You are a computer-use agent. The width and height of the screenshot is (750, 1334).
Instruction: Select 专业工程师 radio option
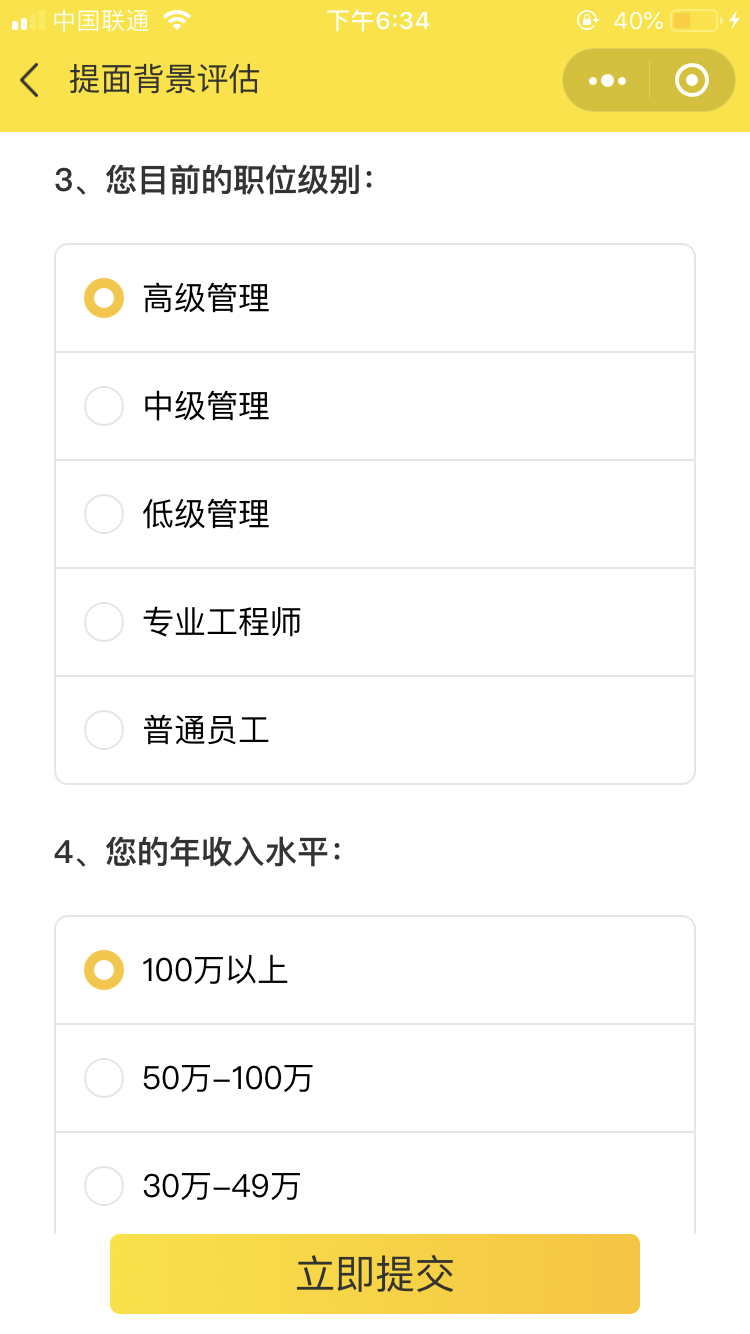click(x=104, y=622)
